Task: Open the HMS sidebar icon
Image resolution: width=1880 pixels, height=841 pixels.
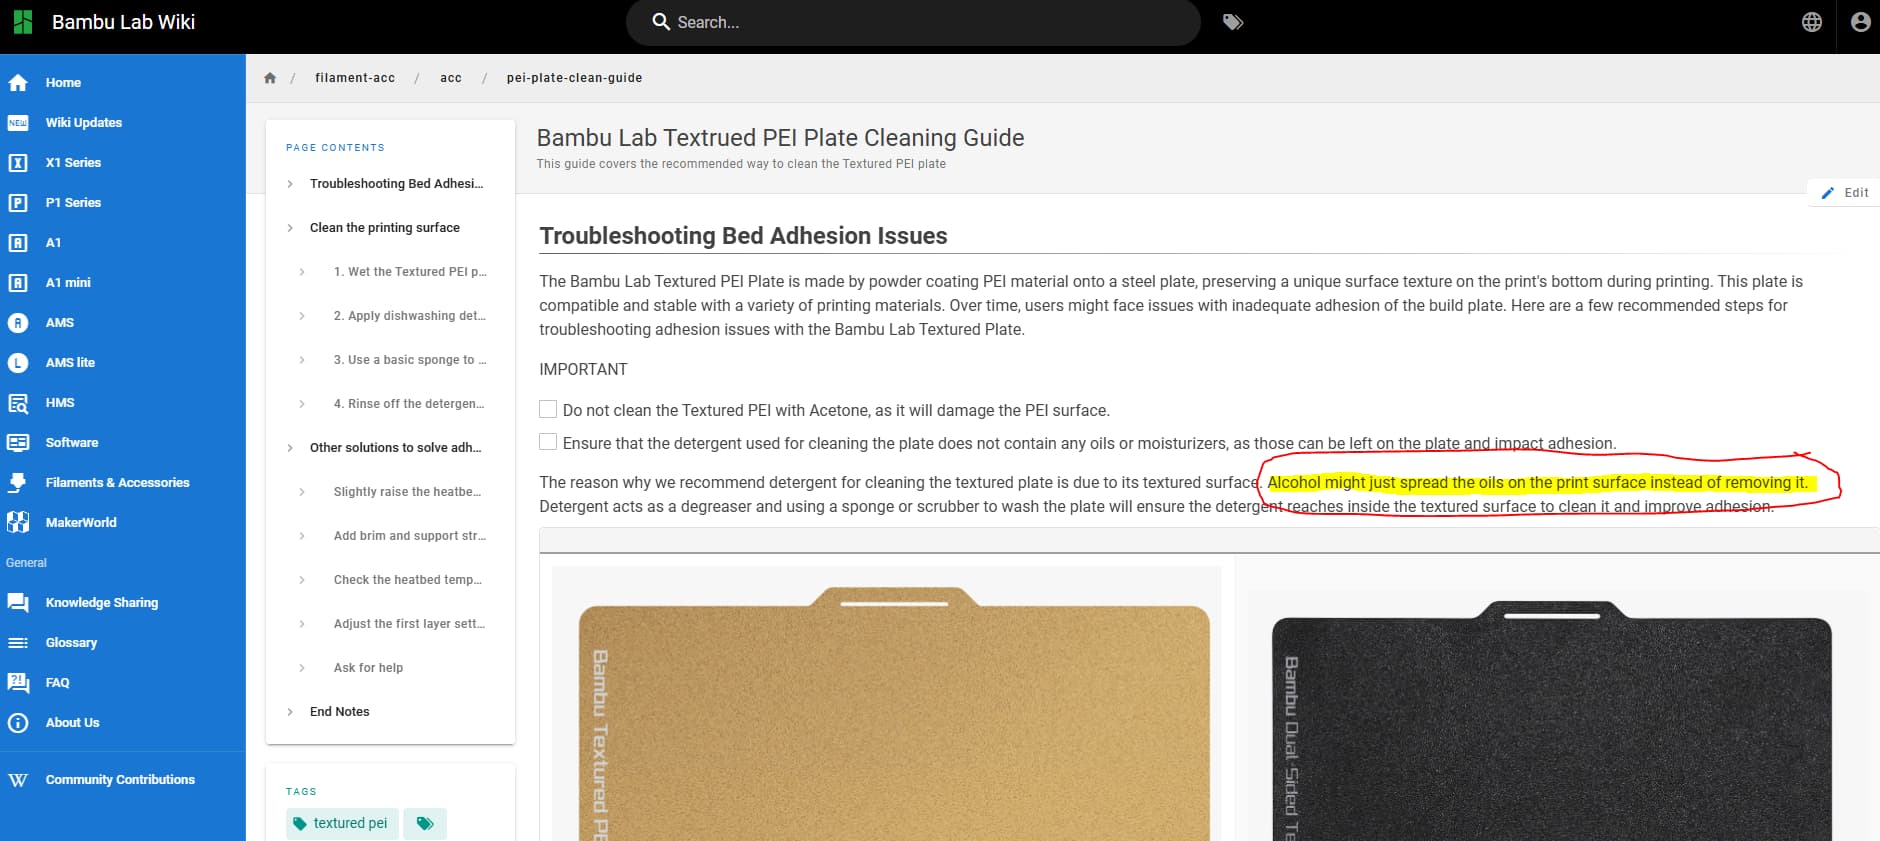Action: tap(18, 403)
